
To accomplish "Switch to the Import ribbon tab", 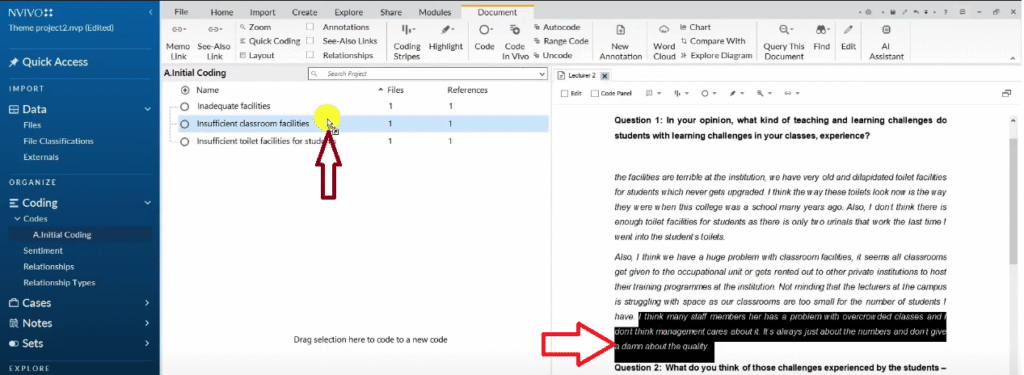I will point(263,12).
